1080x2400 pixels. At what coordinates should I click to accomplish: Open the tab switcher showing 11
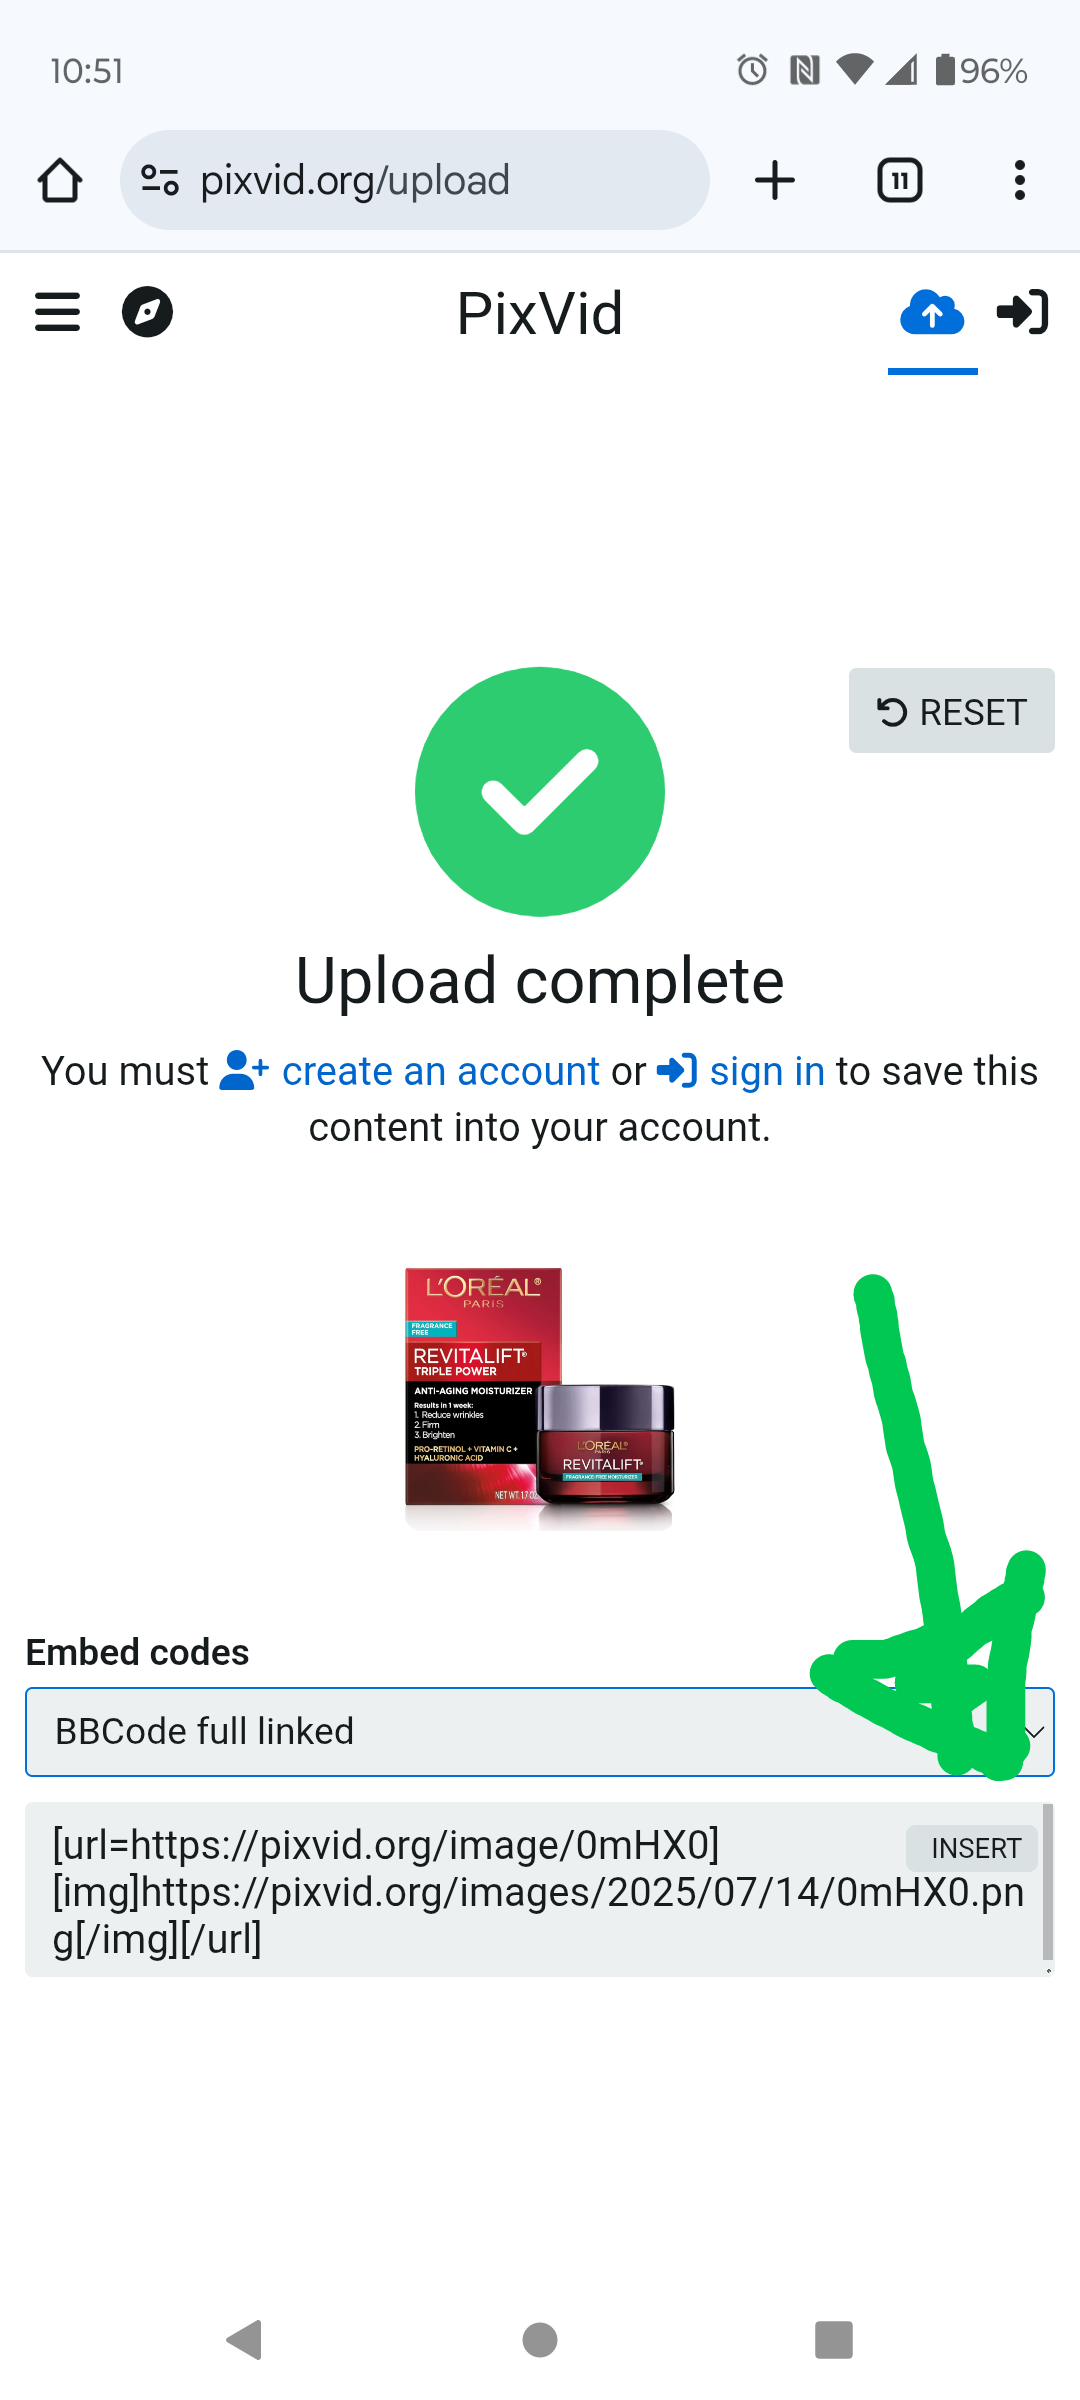tap(900, 181)
